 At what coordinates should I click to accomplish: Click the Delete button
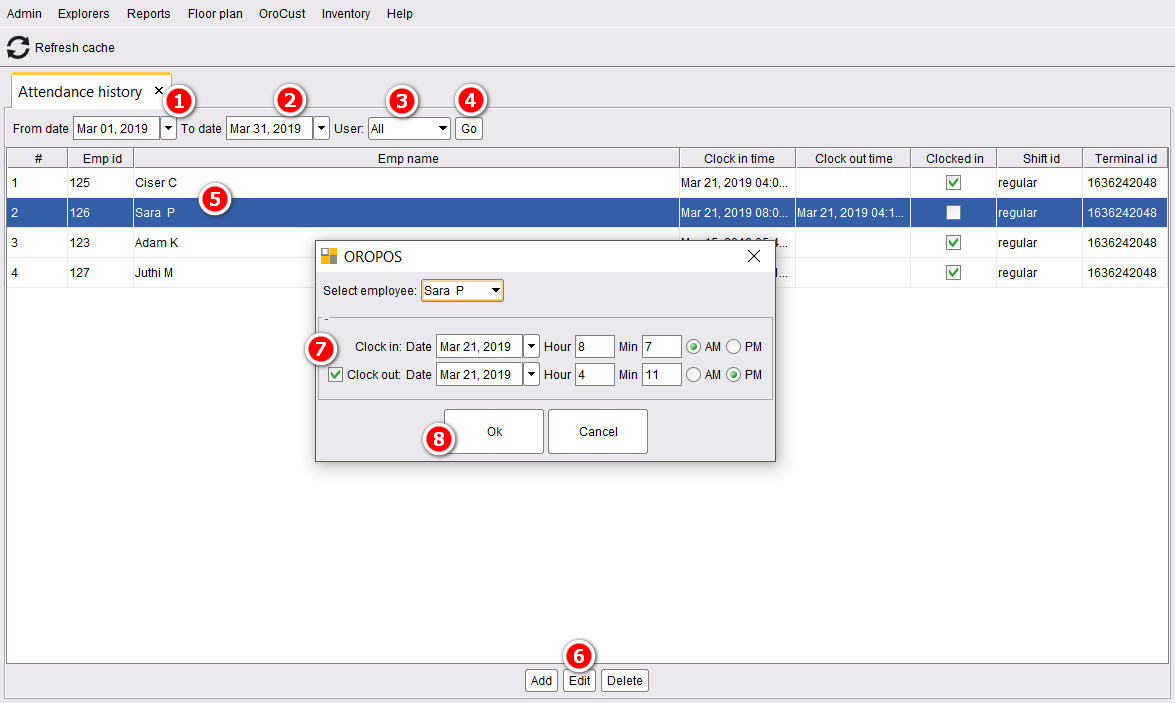coord(625,681)
